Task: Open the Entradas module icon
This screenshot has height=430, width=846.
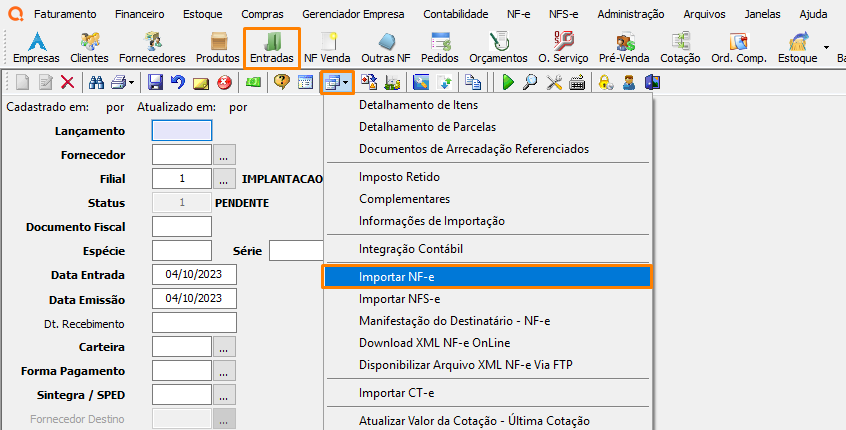Action: (x=272, y=47)
